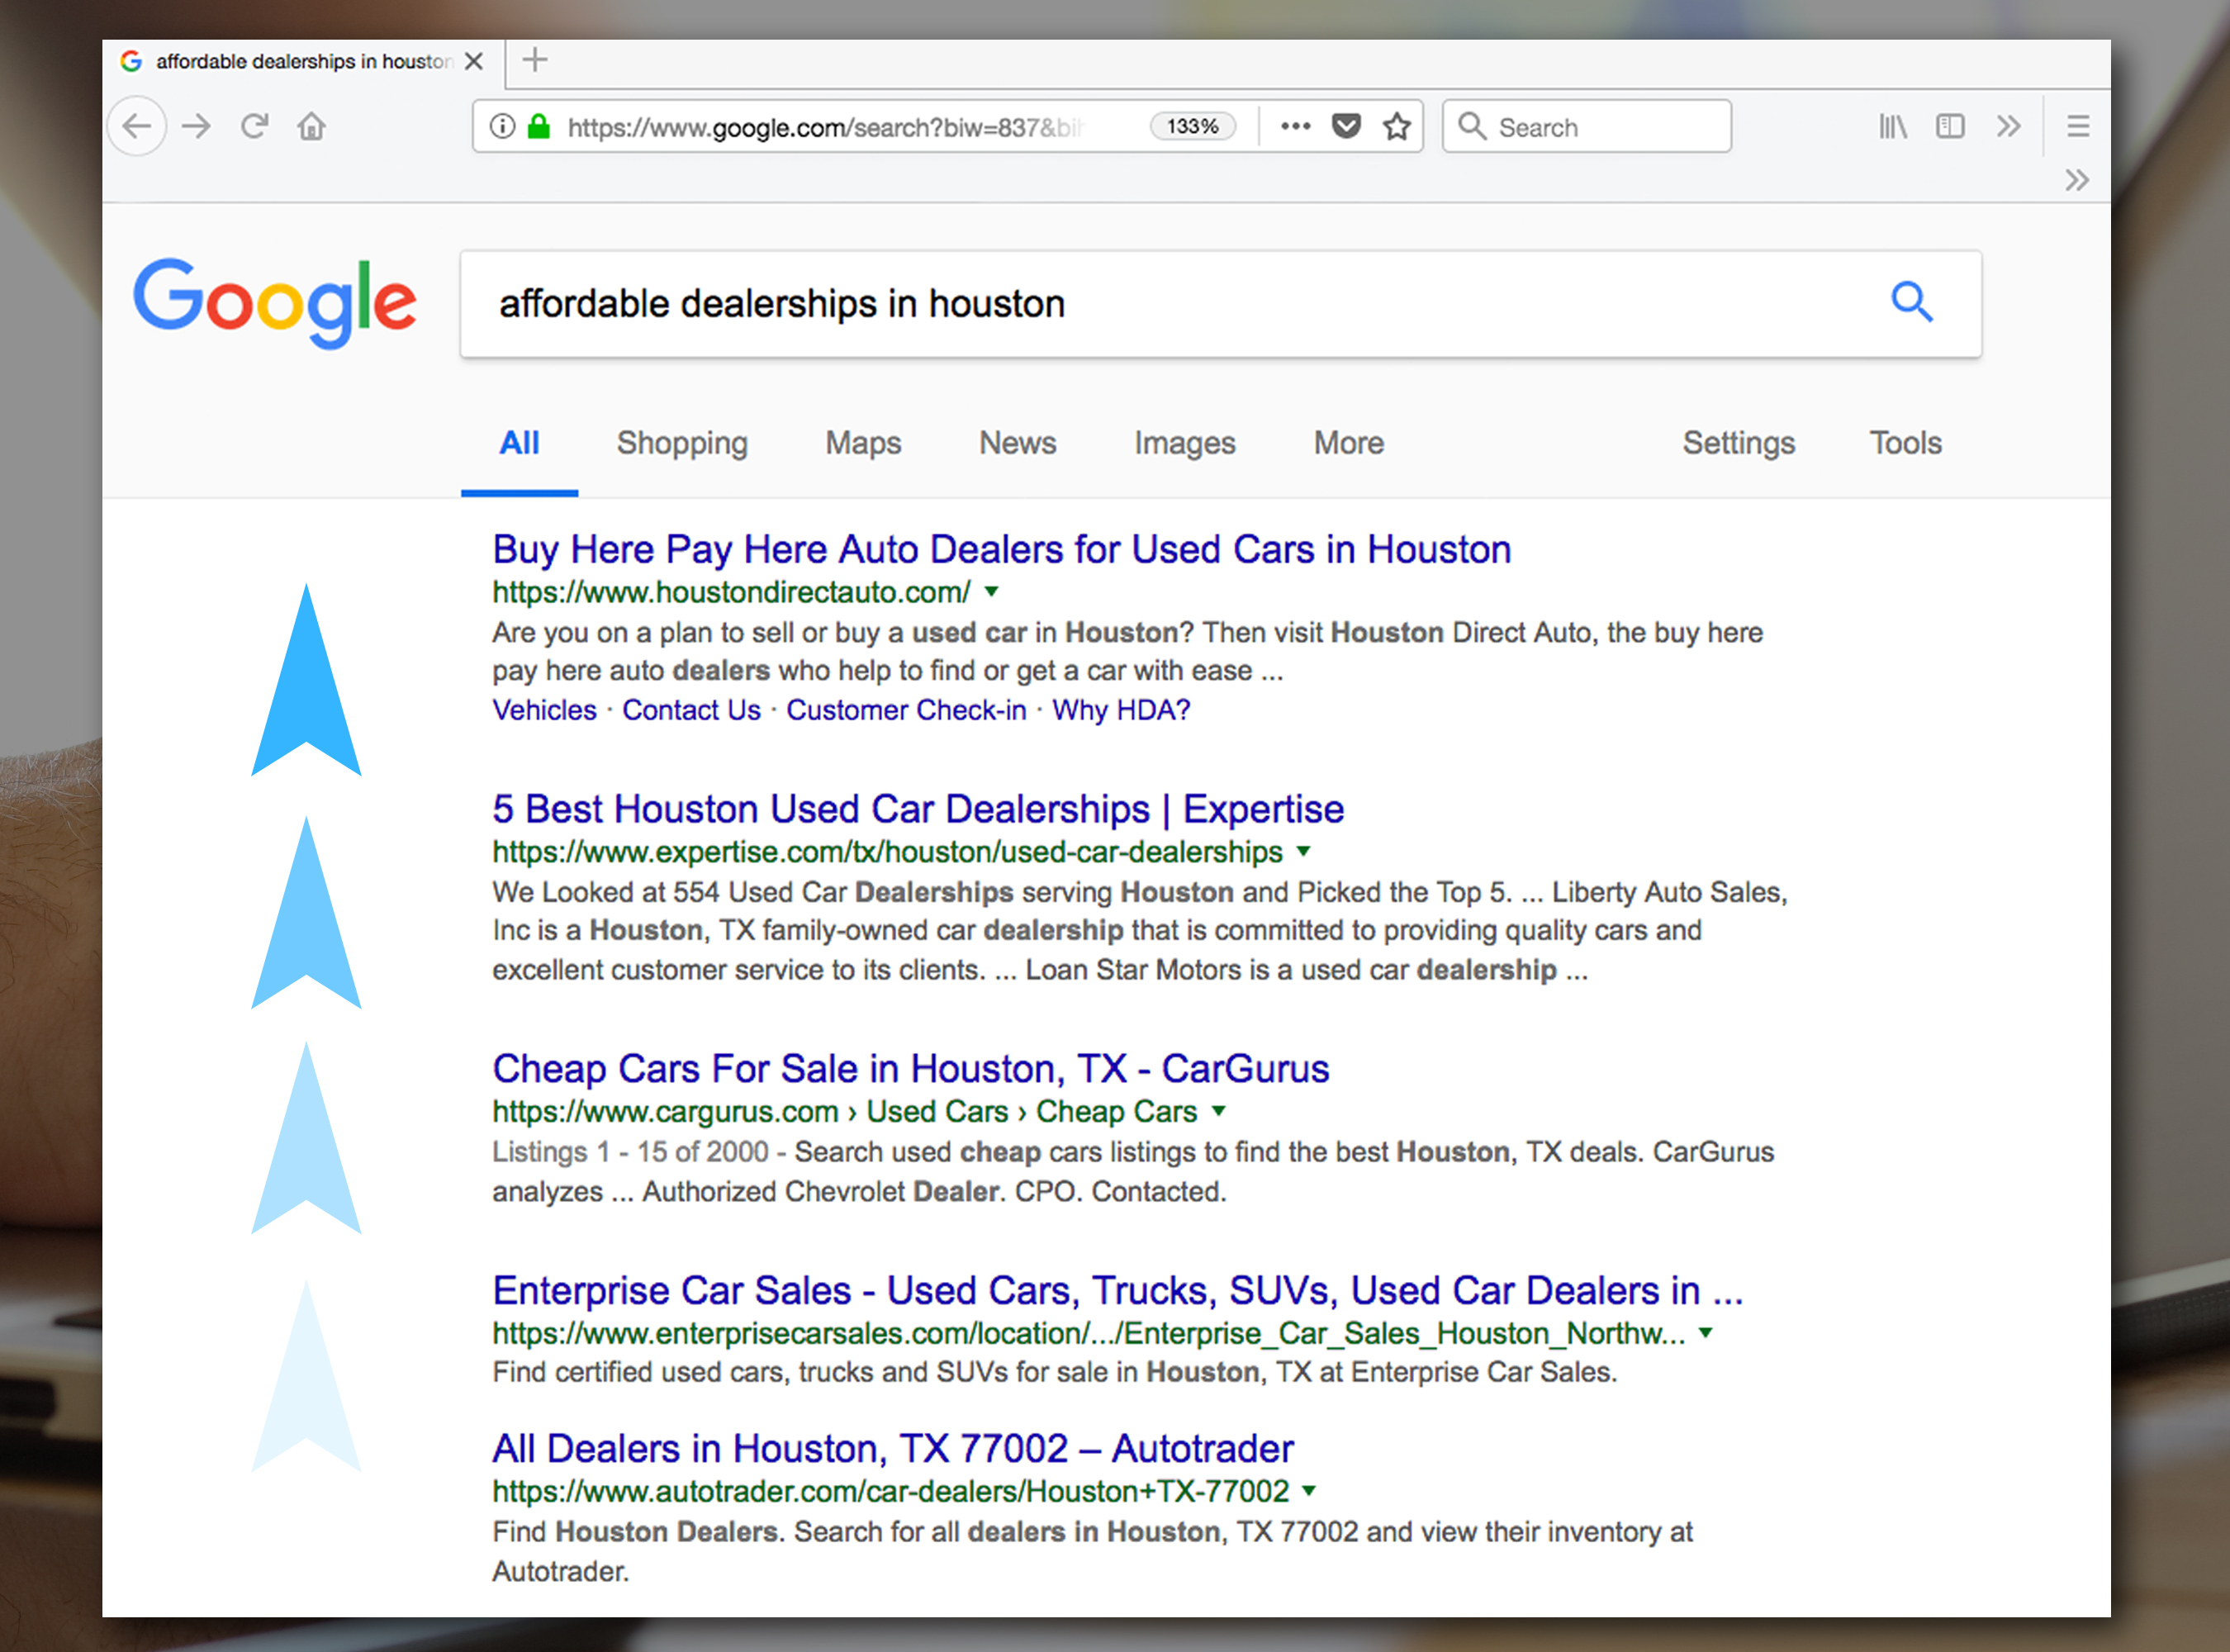The image size is (2230, 1652).
Task: Select the affordable dealerships in houston tab
Action: (303, 62)
